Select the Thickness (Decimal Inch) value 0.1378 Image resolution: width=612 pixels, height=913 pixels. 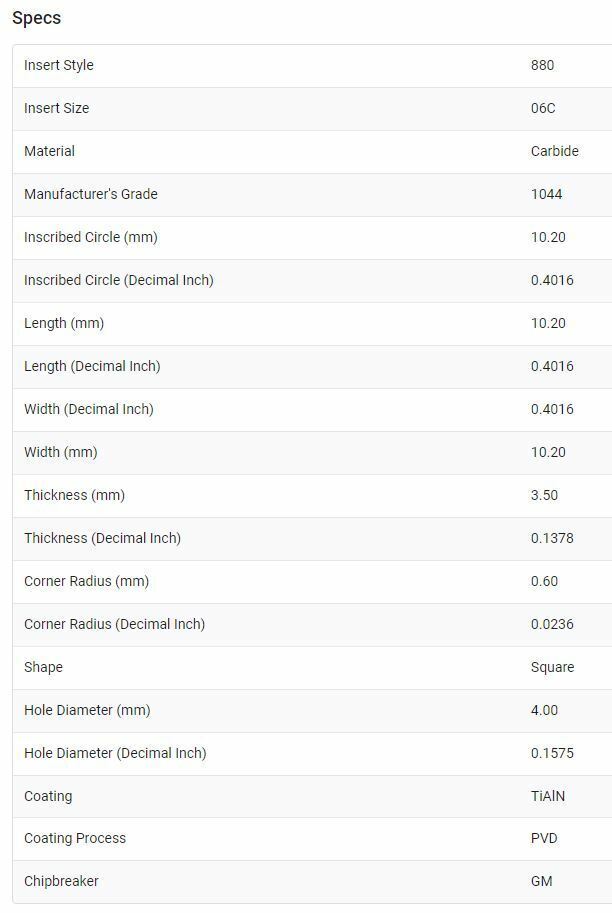coord(552,538)
